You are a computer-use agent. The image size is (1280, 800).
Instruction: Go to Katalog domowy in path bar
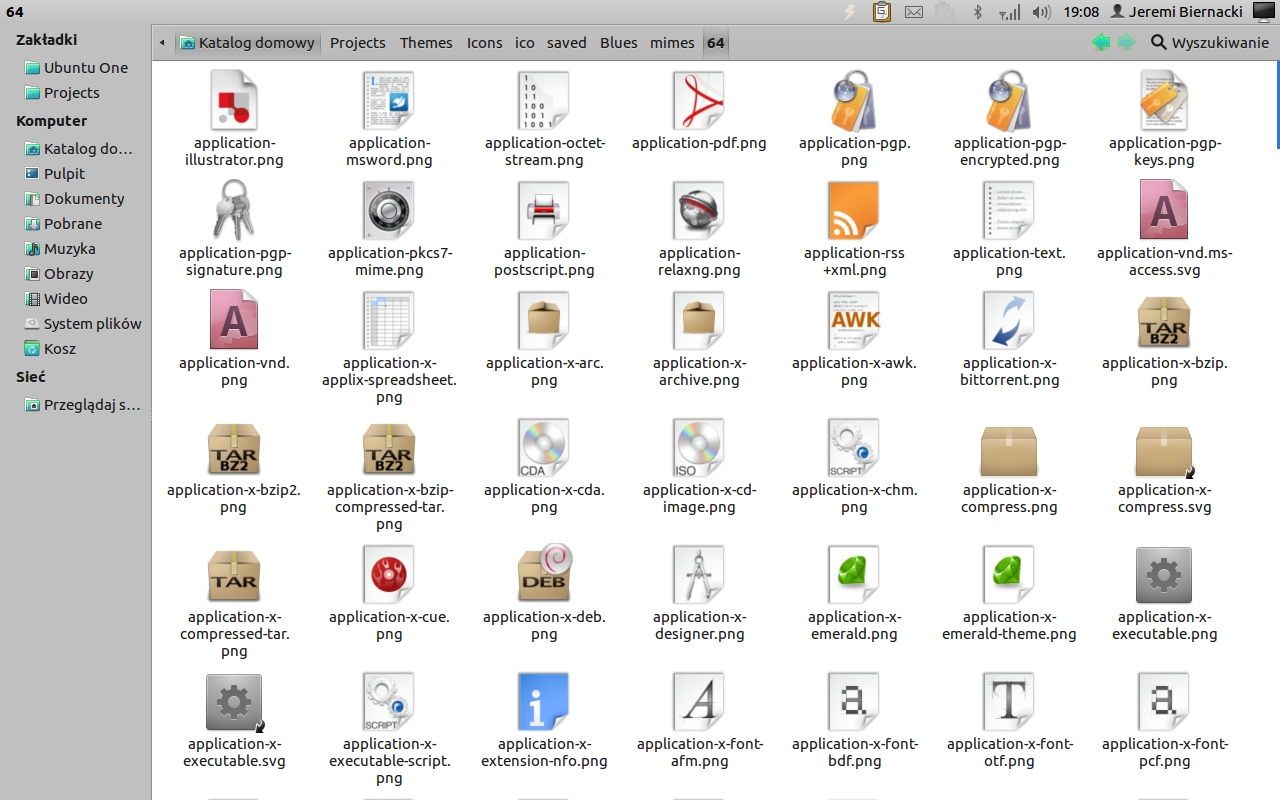pos(247,43)
